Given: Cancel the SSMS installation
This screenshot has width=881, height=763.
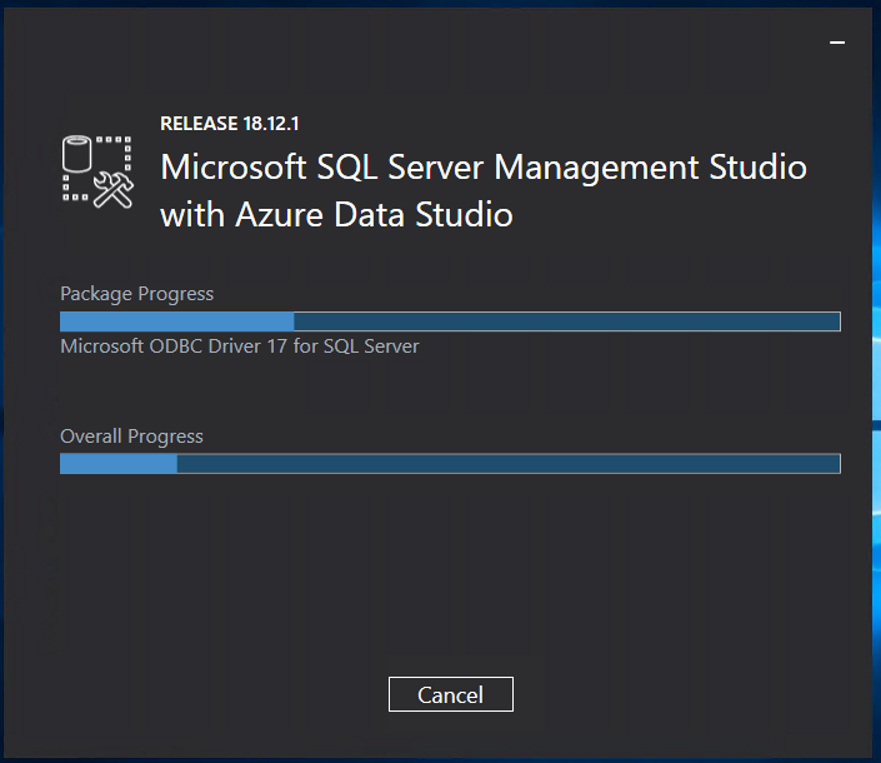Looking at the screenshot, I should pos(451,694).
